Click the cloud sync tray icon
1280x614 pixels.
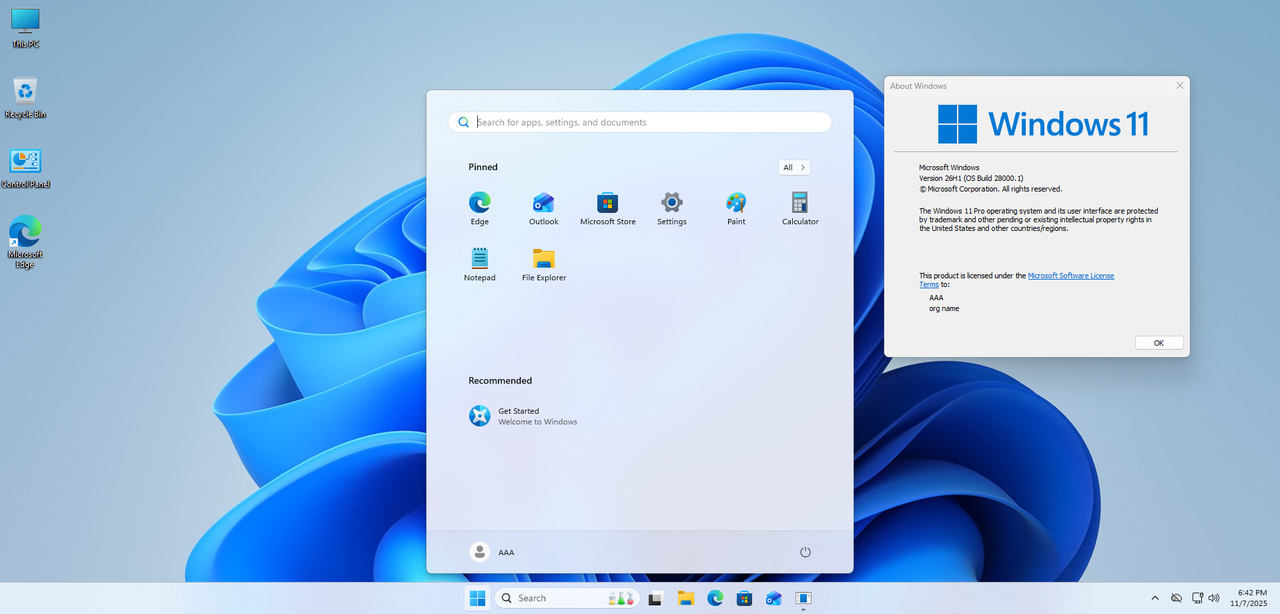(x=1176, y=598)
